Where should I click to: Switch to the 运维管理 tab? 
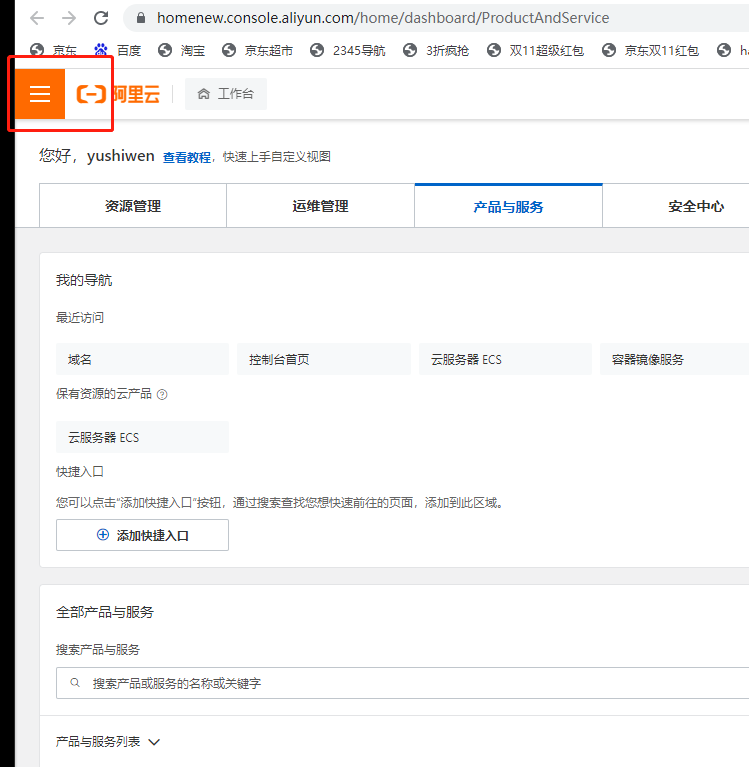click(x=320, y=206)
